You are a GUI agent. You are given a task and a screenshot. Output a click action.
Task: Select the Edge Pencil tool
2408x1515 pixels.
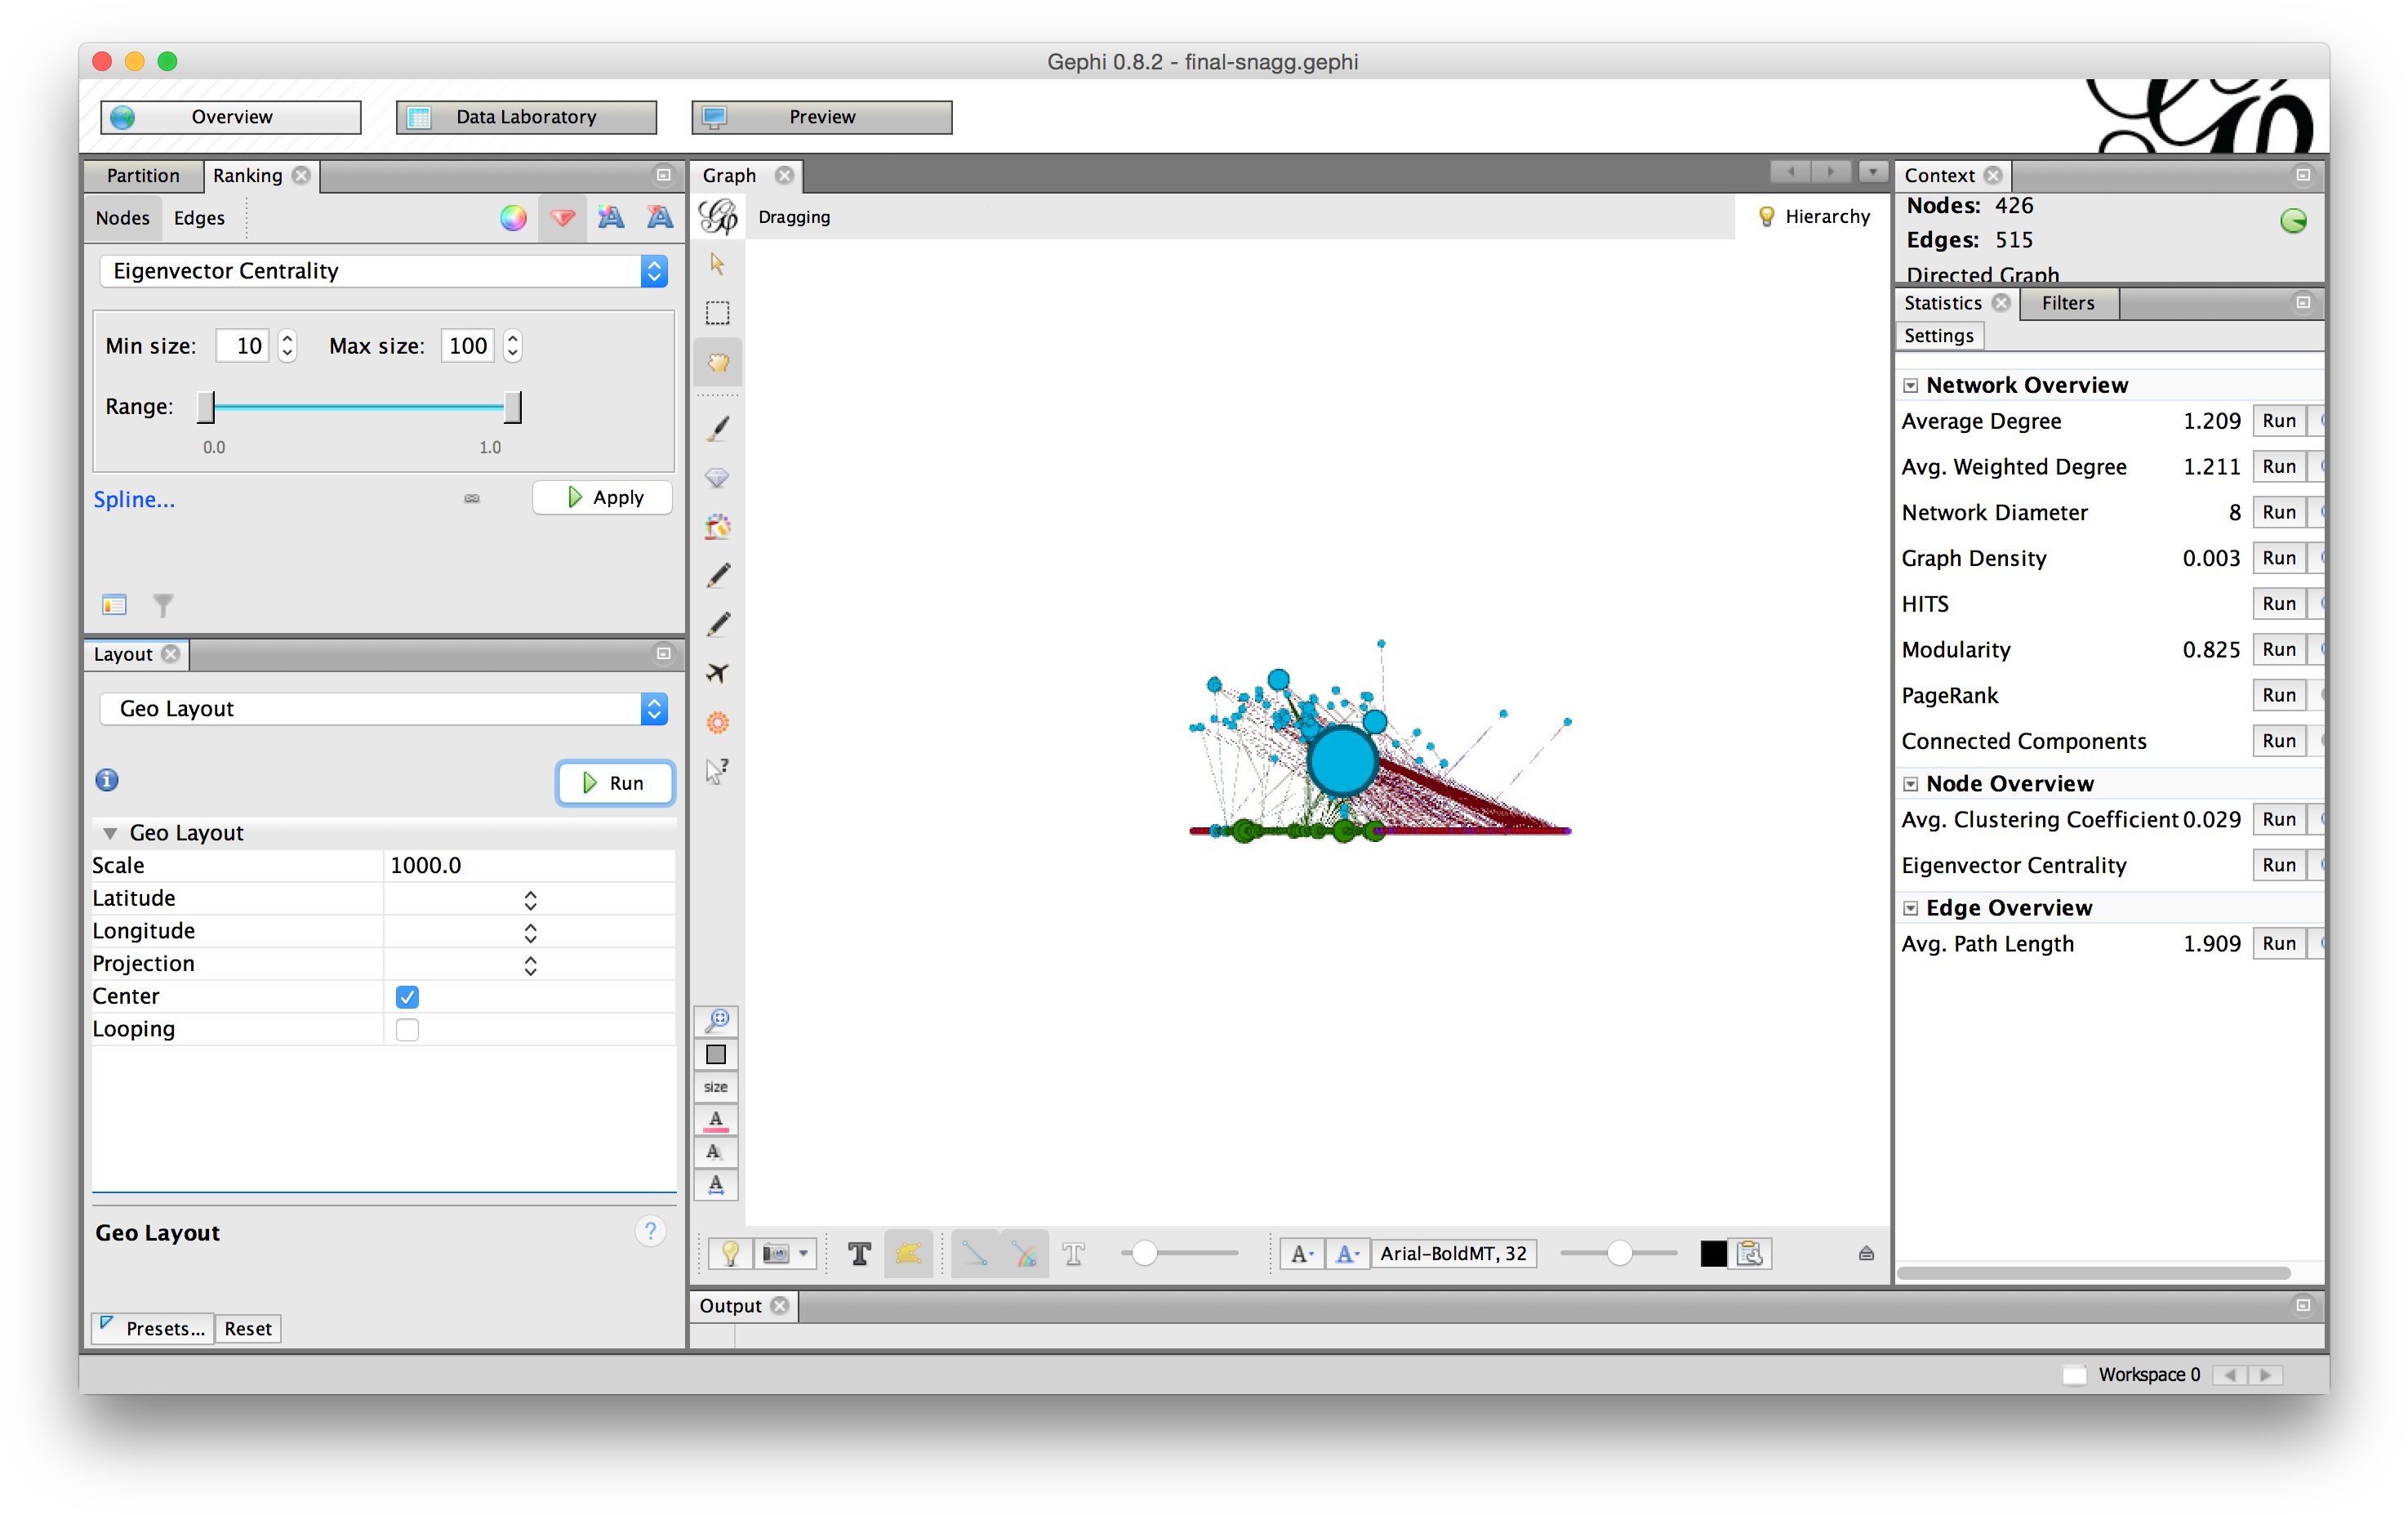(x=717, y=623)
